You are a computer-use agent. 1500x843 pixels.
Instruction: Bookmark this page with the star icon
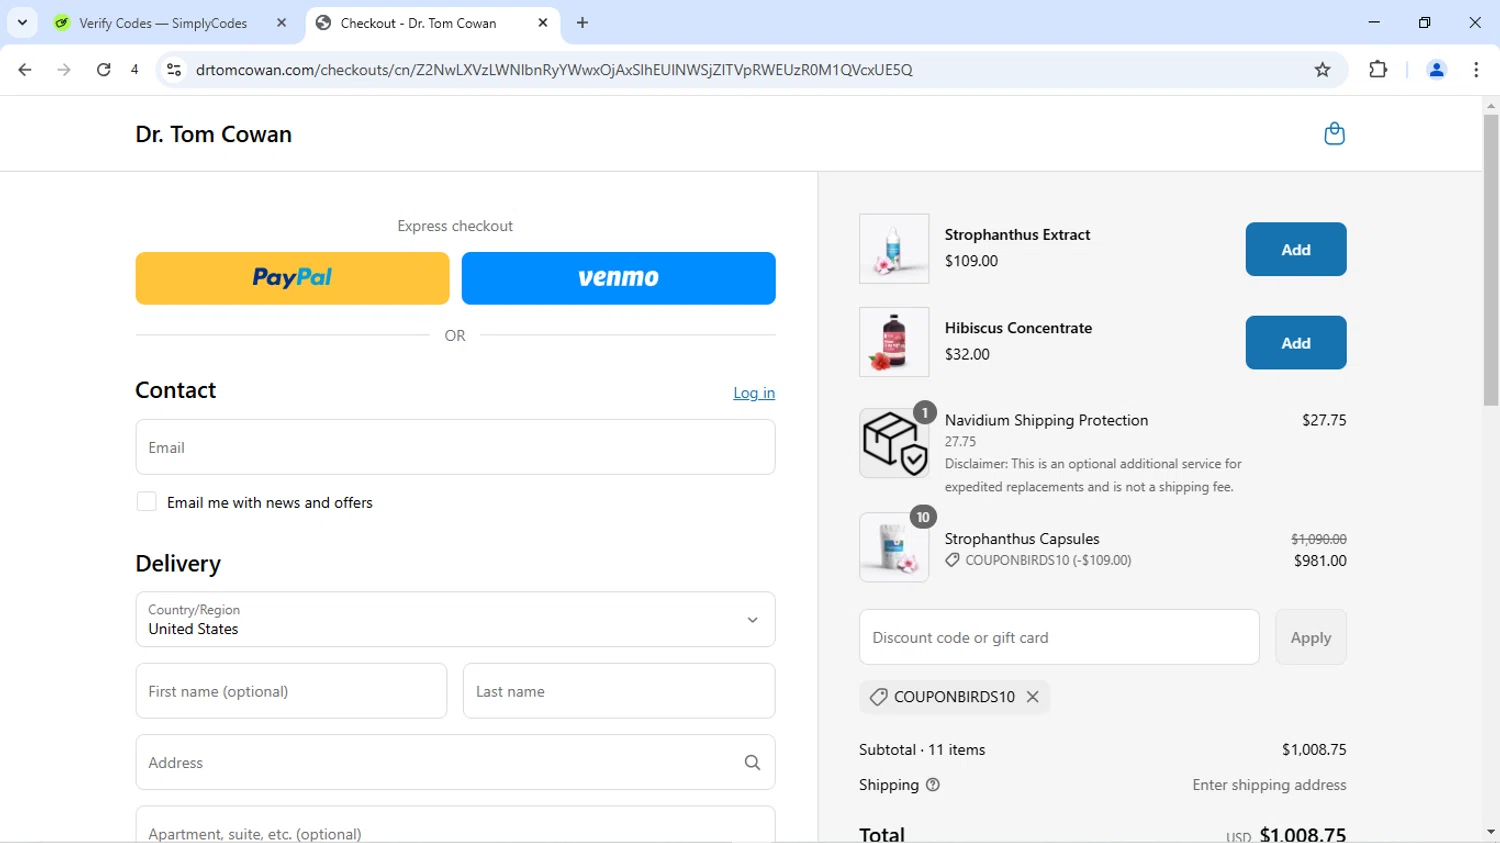click(1323, 70)
